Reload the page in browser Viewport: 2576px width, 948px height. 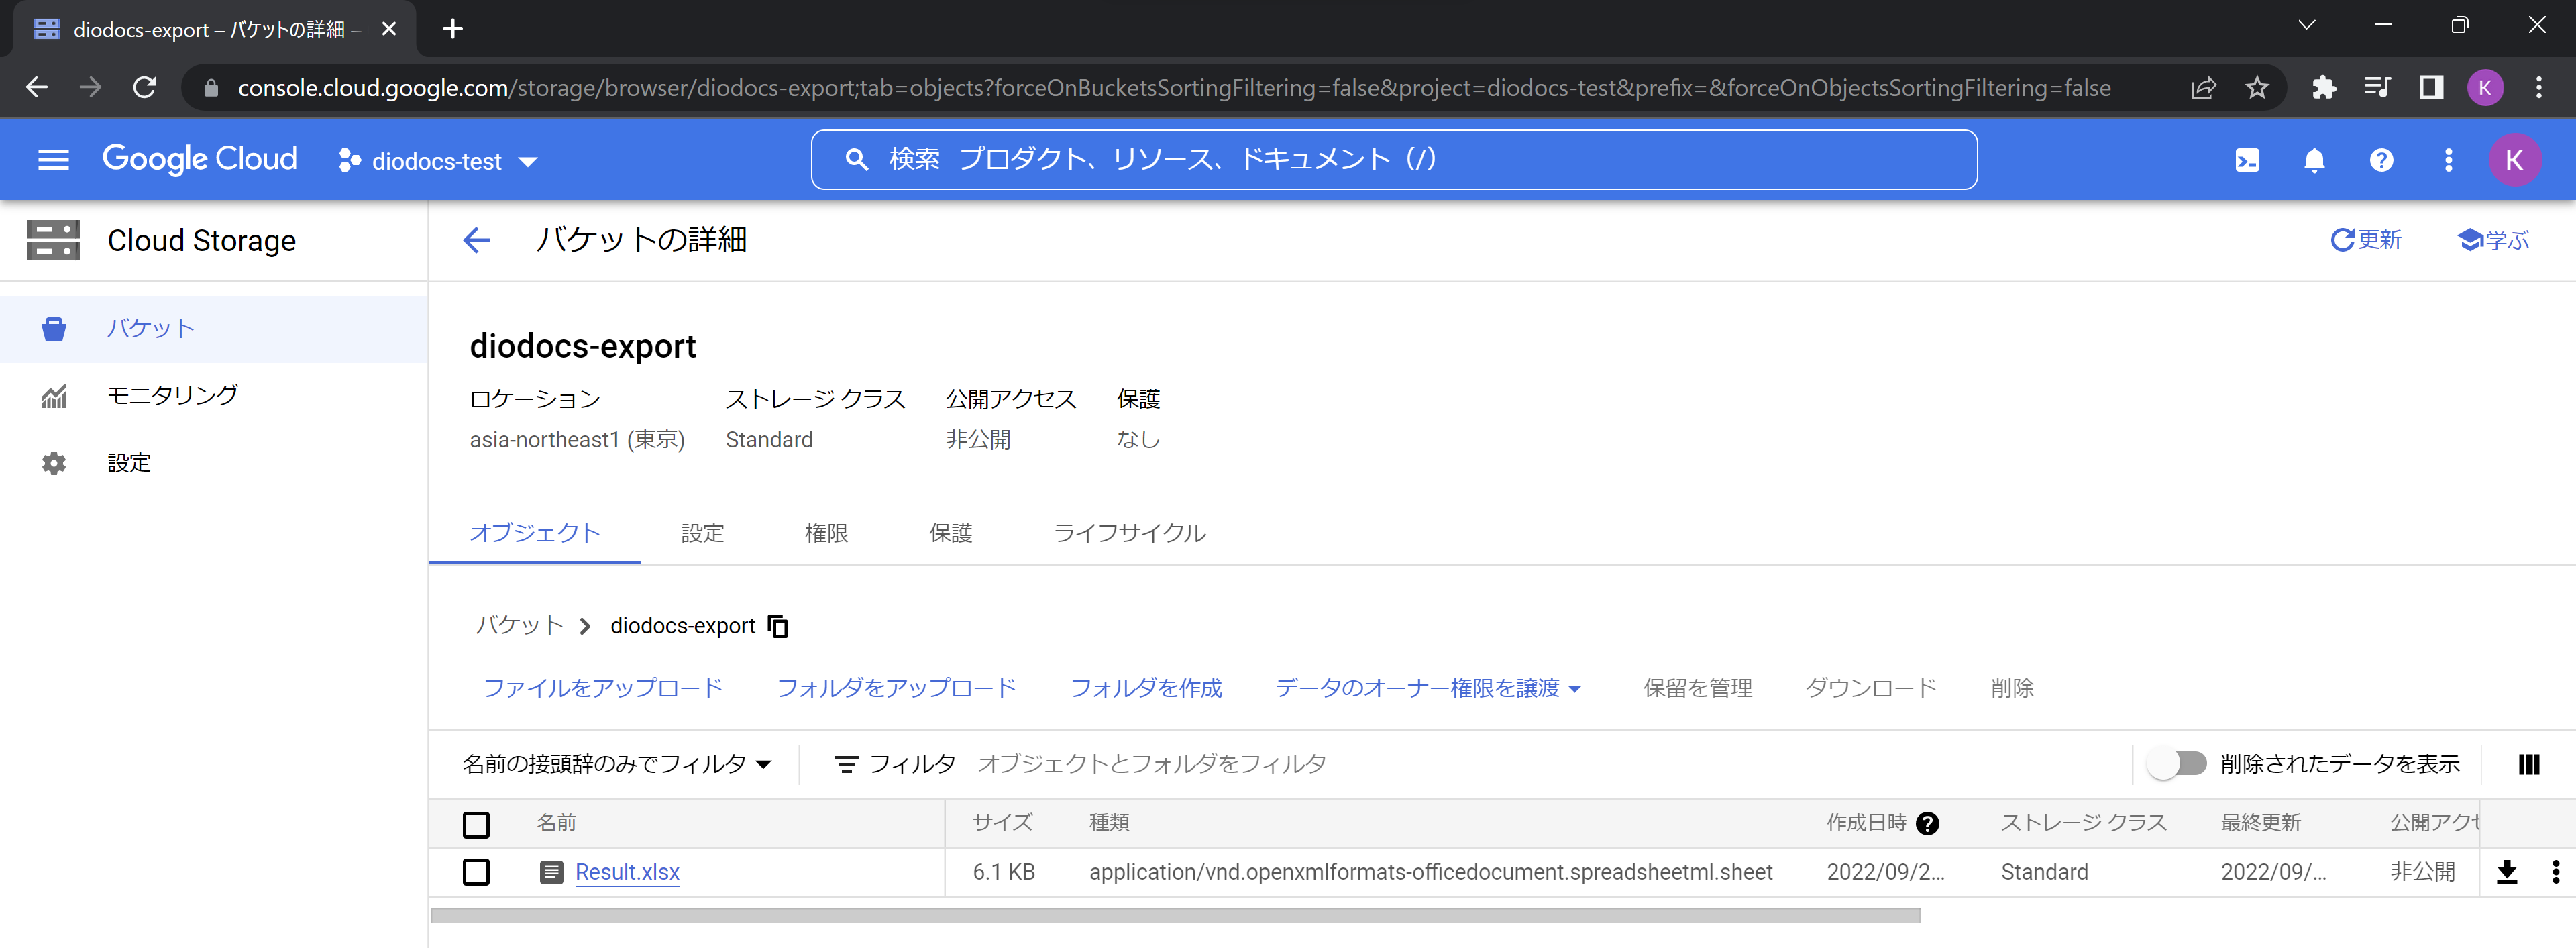(145, 88)
